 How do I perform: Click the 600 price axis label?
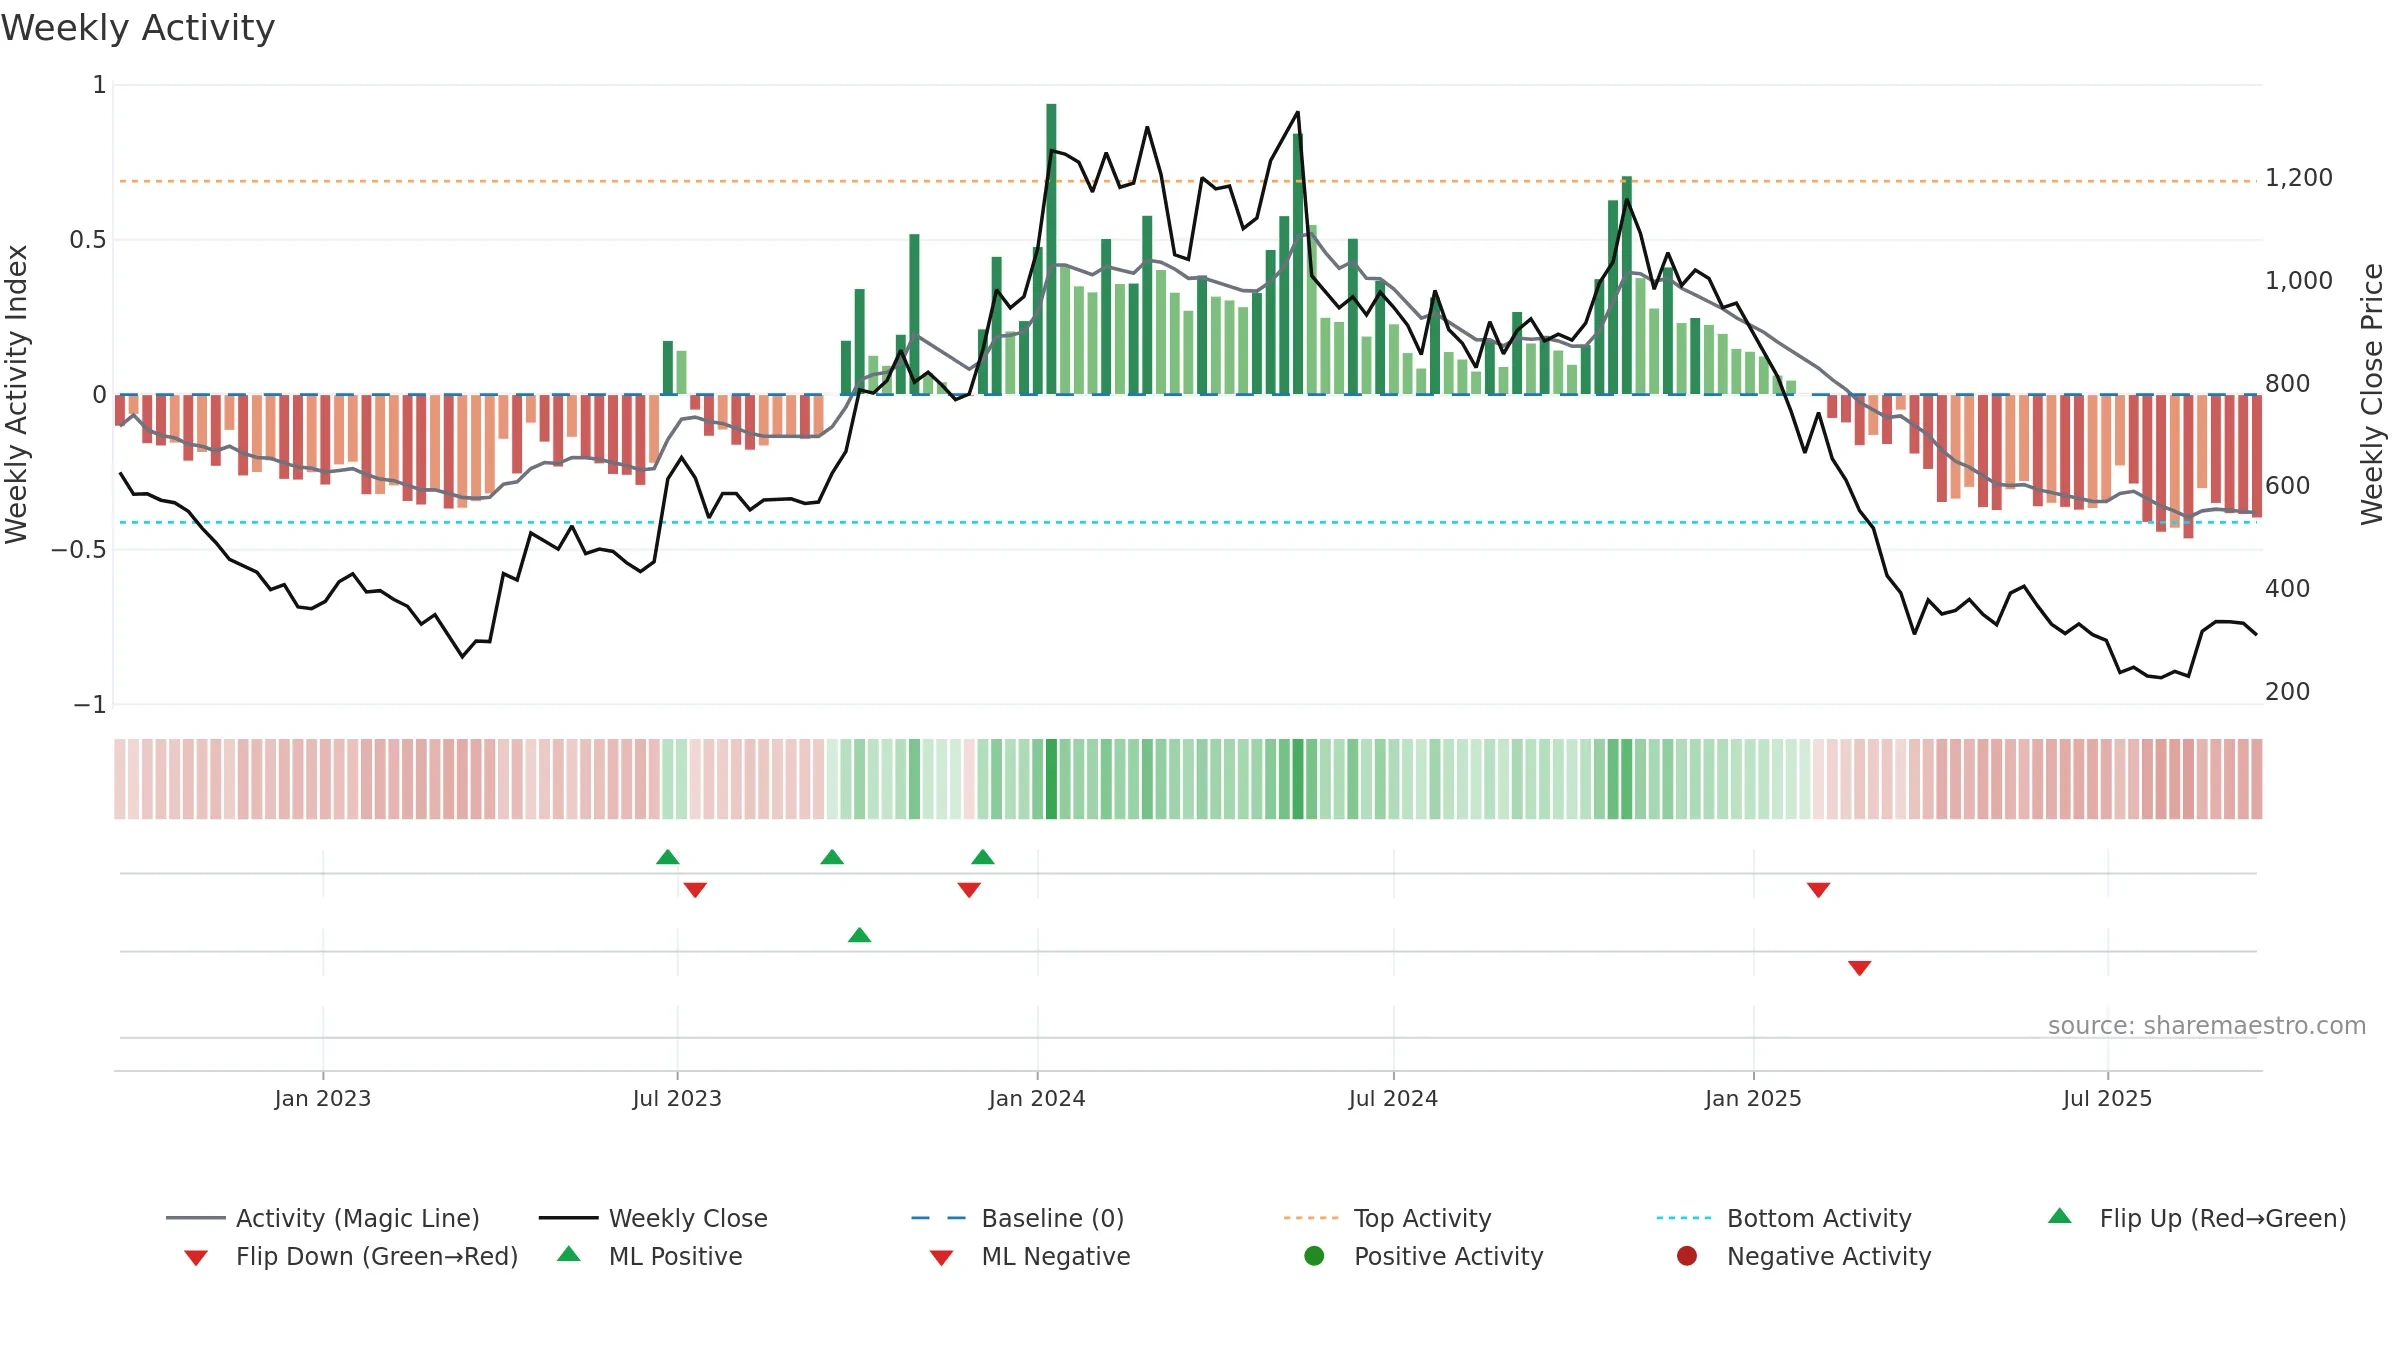click(x=2288, y=486)
